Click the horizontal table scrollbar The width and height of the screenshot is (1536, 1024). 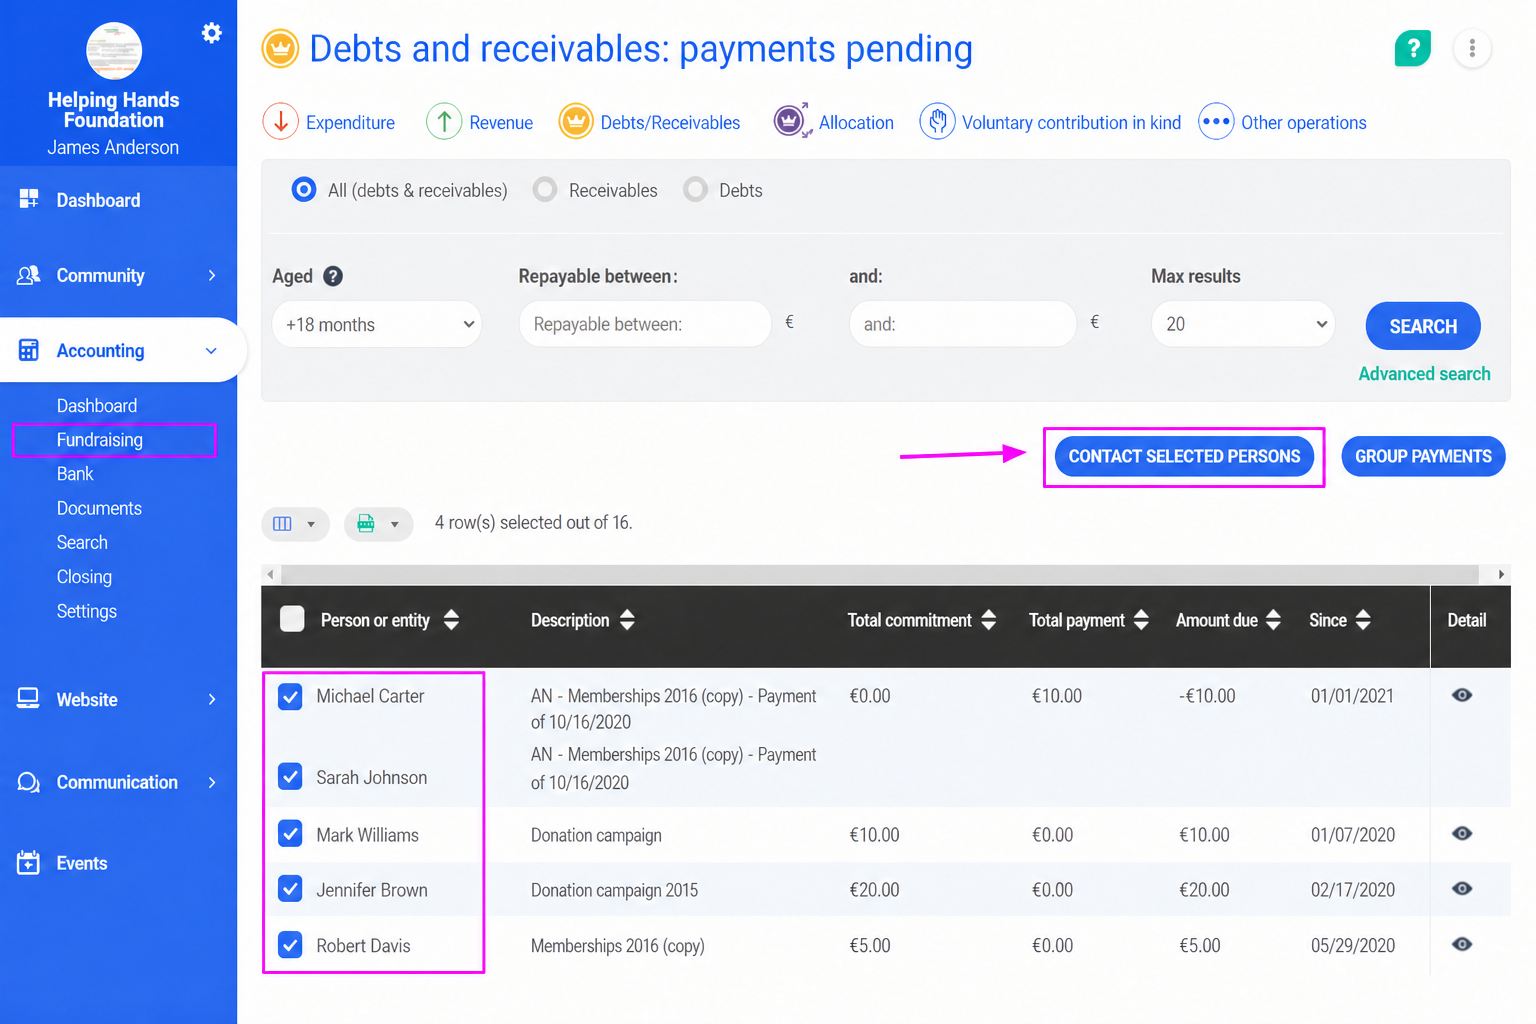880,574
